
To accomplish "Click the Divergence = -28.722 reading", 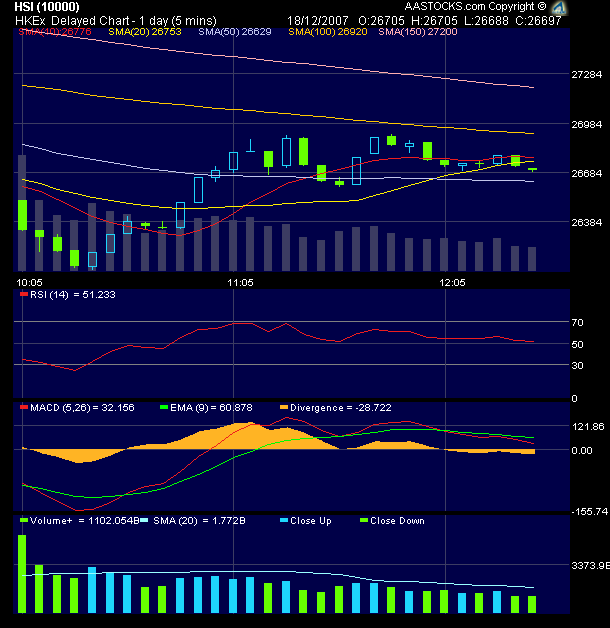I will [x=341, y=408].
